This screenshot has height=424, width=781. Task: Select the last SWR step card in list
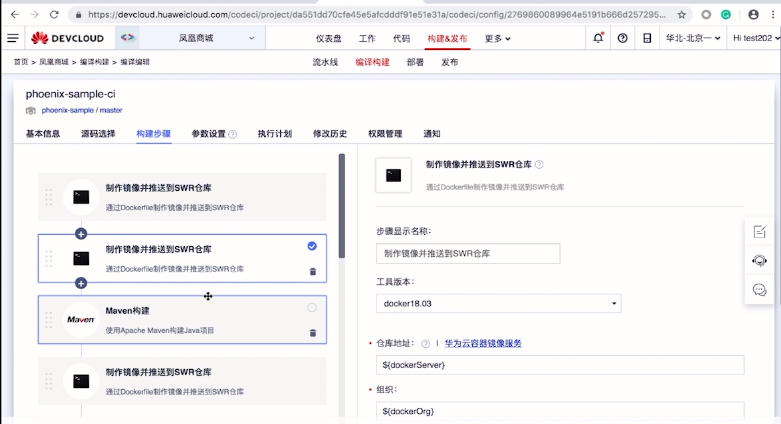(x=182, y=381)
